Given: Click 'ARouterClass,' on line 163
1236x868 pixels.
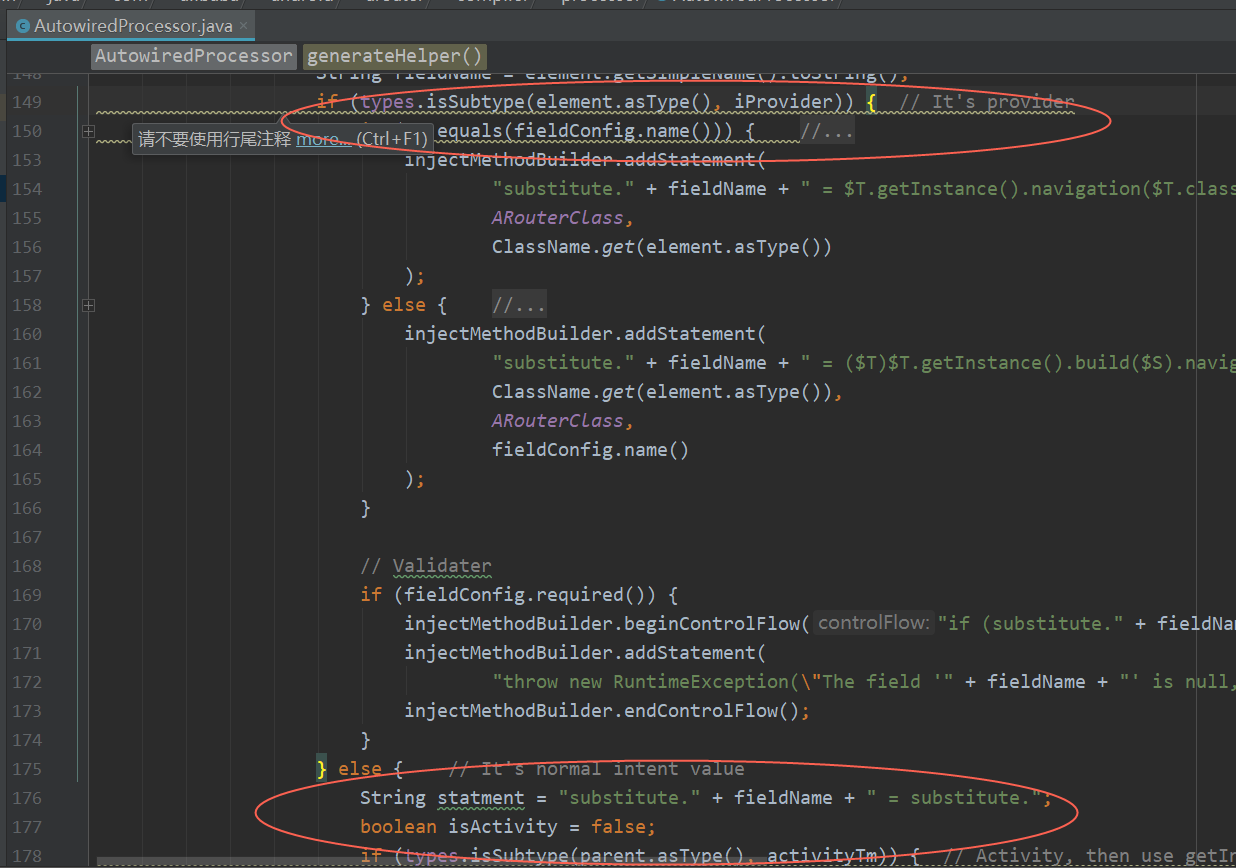Looking at the screenshot, I should point(564,421).
